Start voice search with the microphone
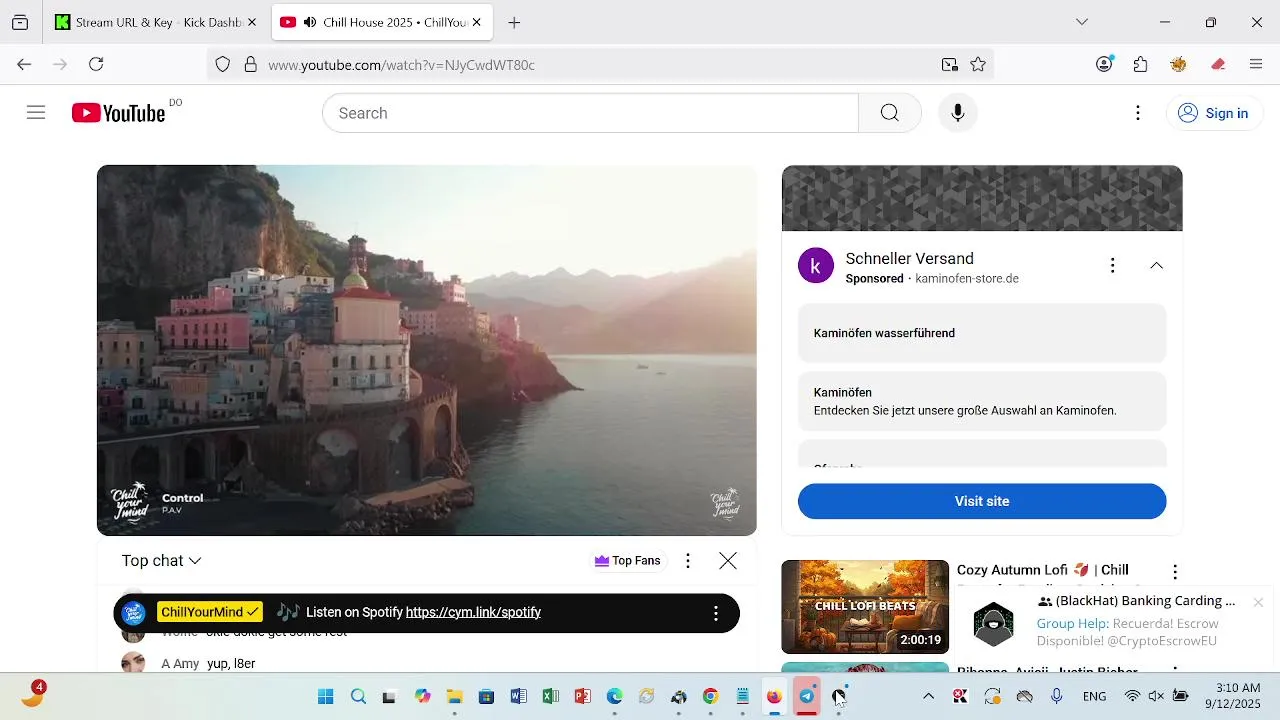 coord(957,113)
